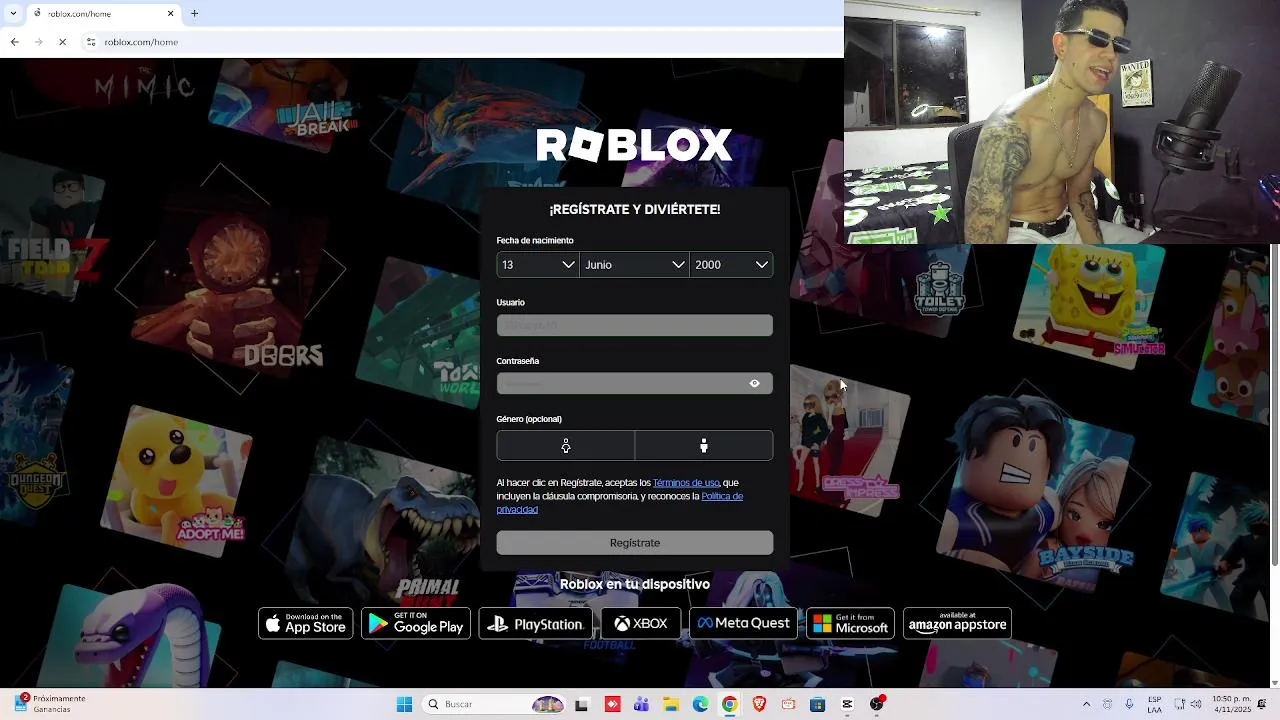Open Microsoft Store from the taskbar
The image size is (1280, 720).
click(x=818, y=705)
